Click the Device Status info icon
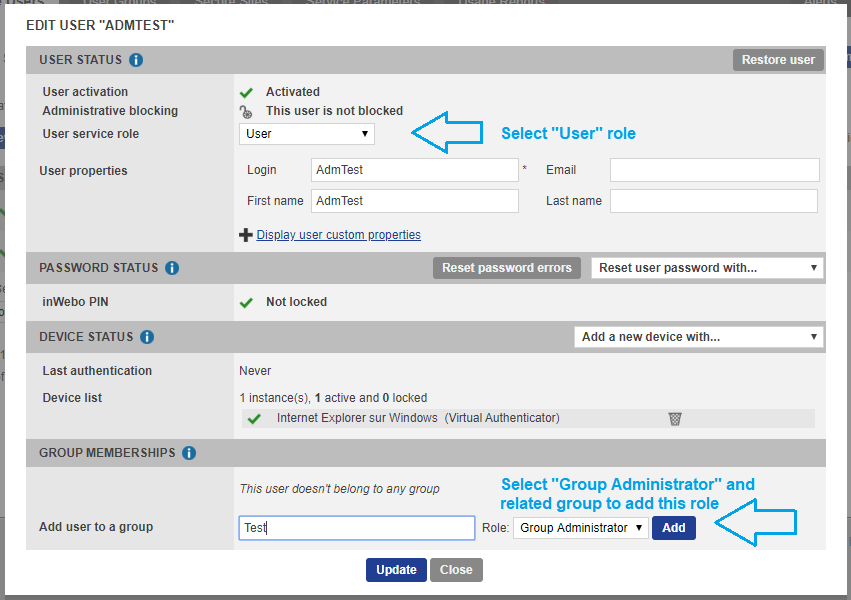The width and height of the screenshot is (851, 600). click(147, 337)
